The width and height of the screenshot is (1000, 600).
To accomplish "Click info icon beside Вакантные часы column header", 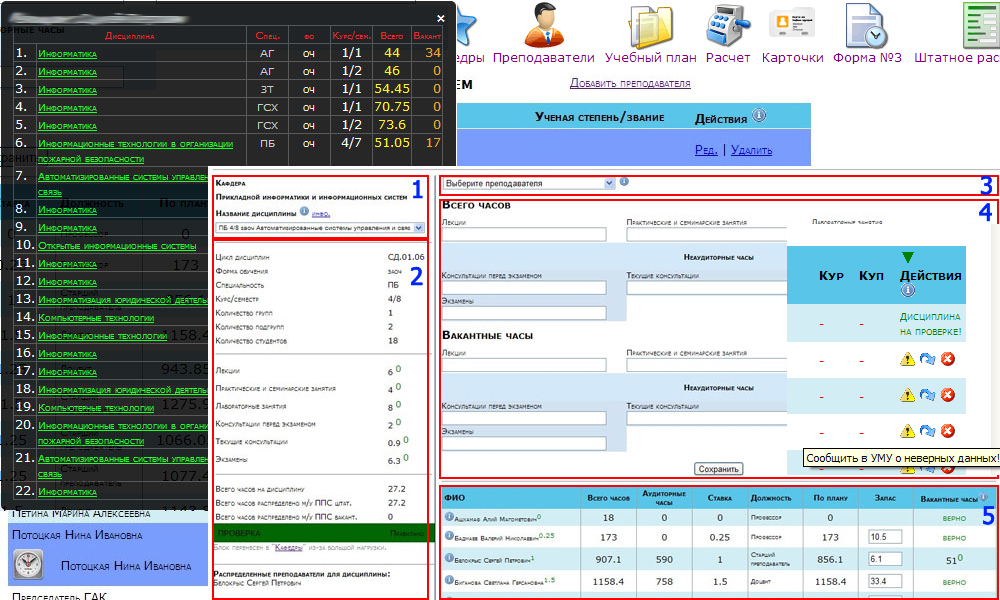I will 983,497.
